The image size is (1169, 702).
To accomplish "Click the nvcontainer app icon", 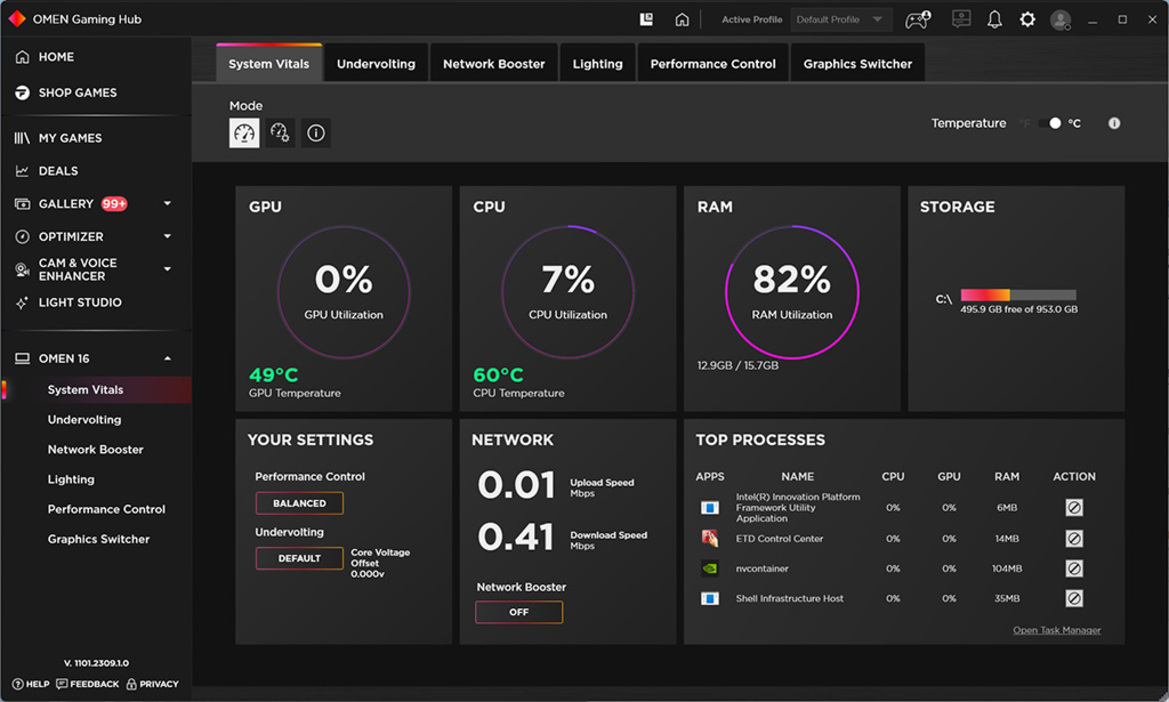I will (710, 569).
